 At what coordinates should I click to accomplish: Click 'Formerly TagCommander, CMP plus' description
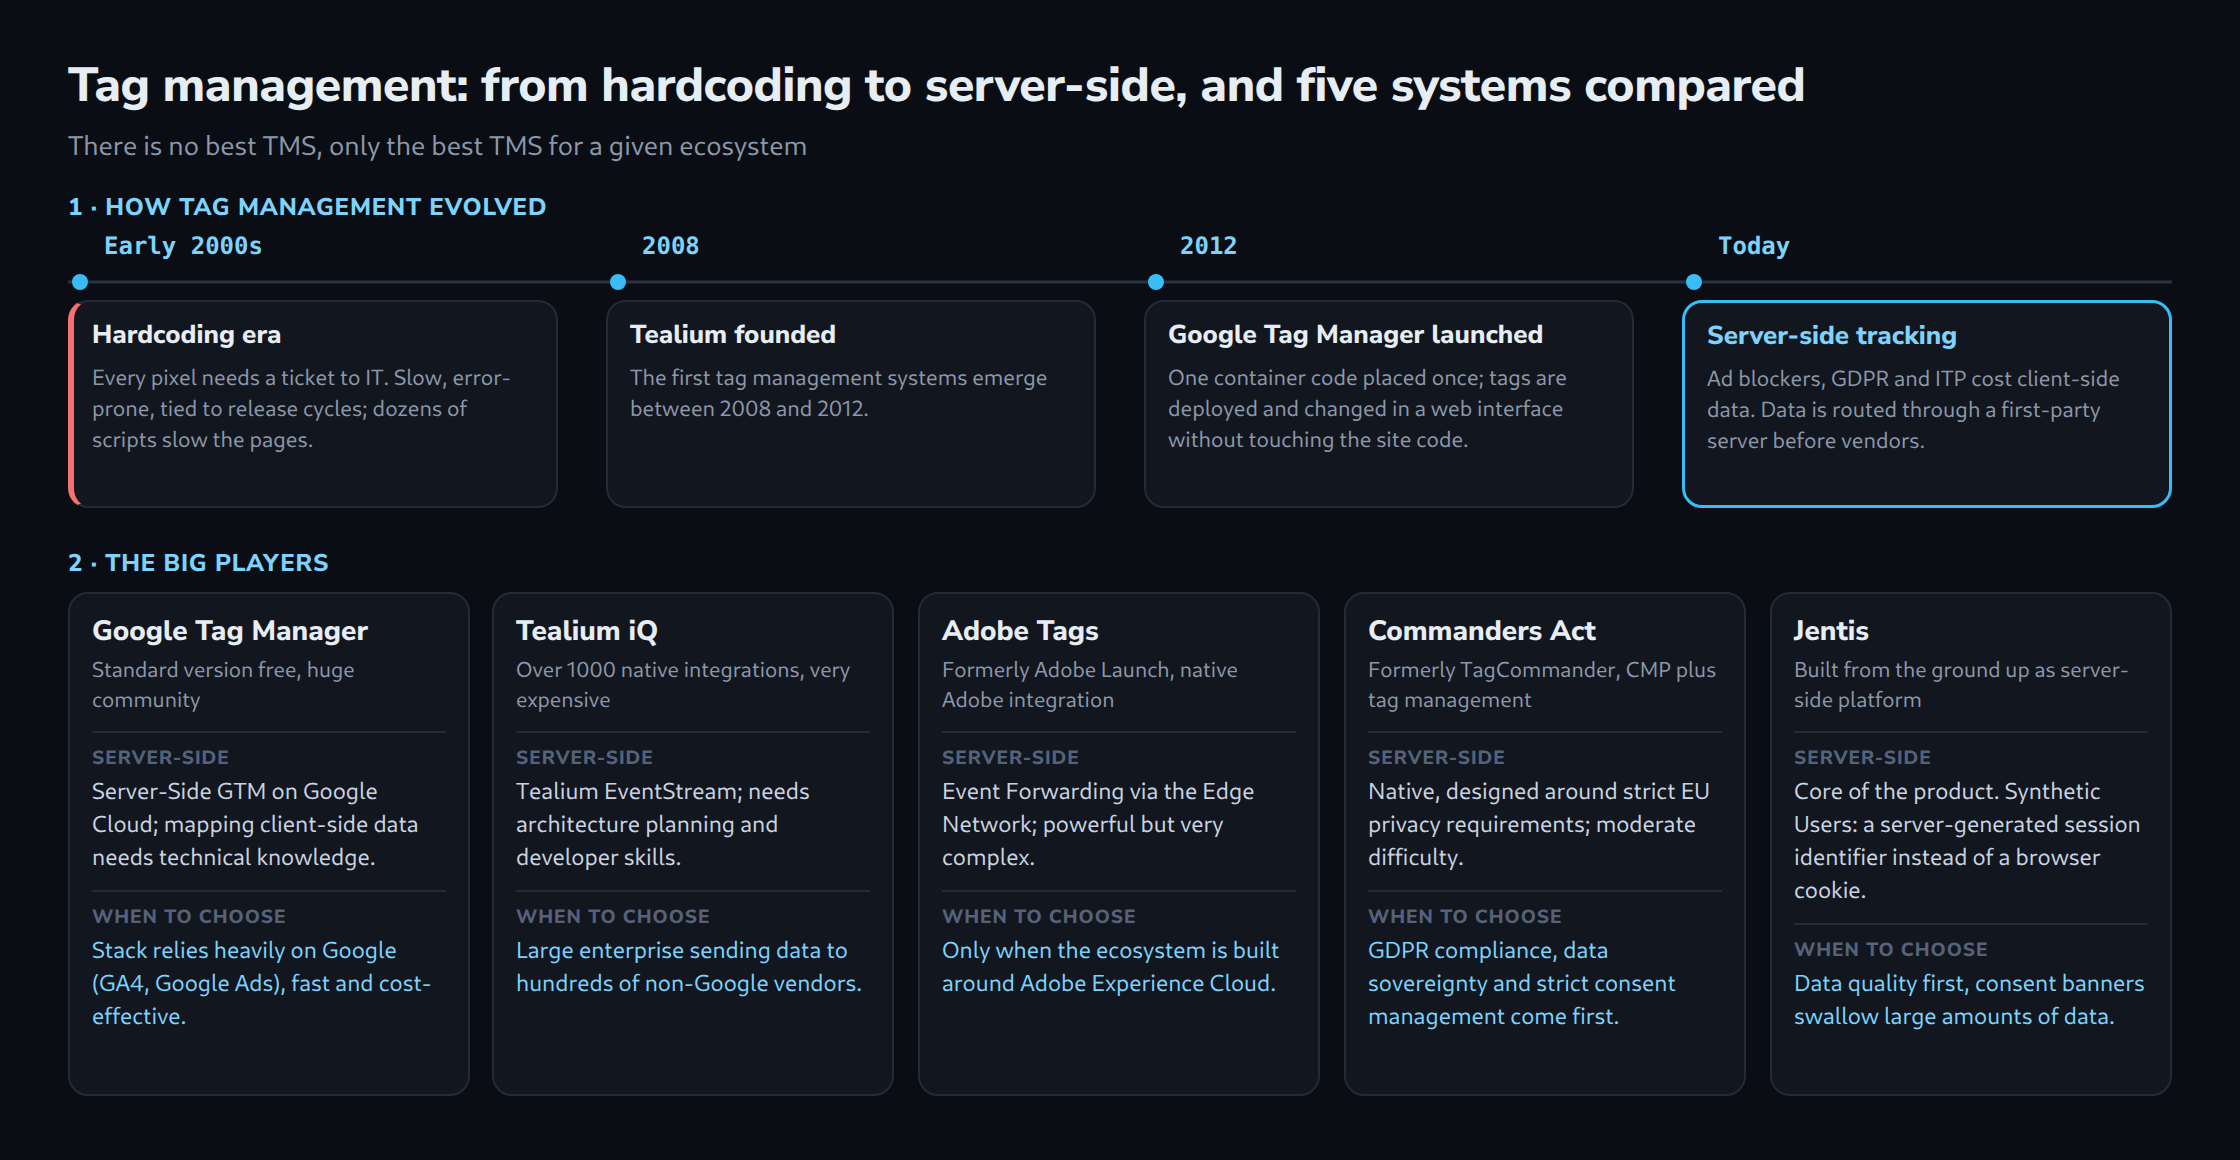tap(1542, 685)
